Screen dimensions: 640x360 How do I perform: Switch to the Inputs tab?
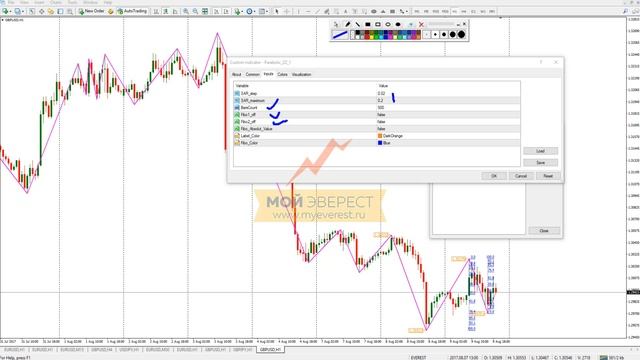268,74
